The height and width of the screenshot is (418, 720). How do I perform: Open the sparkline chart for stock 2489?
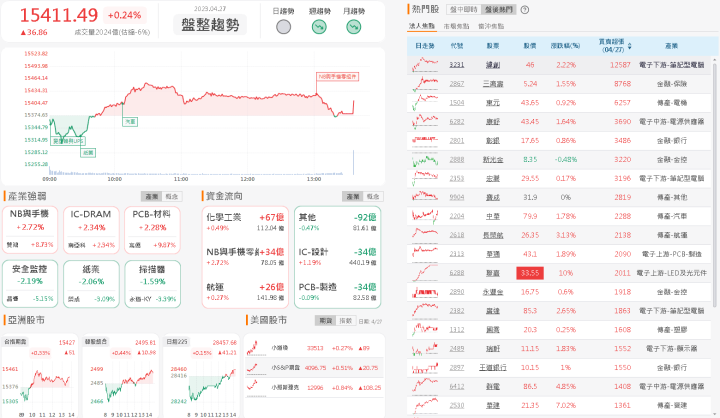click(425, 349)
